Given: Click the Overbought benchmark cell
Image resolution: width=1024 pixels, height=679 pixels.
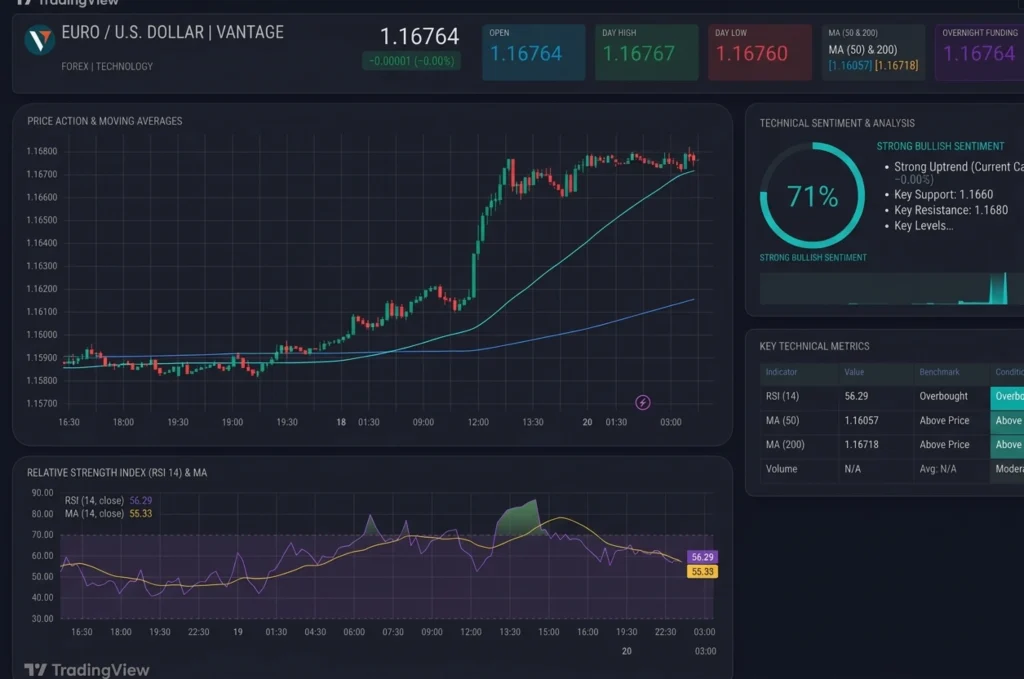Looking at the screenshot, I should [x=944, y=396].
